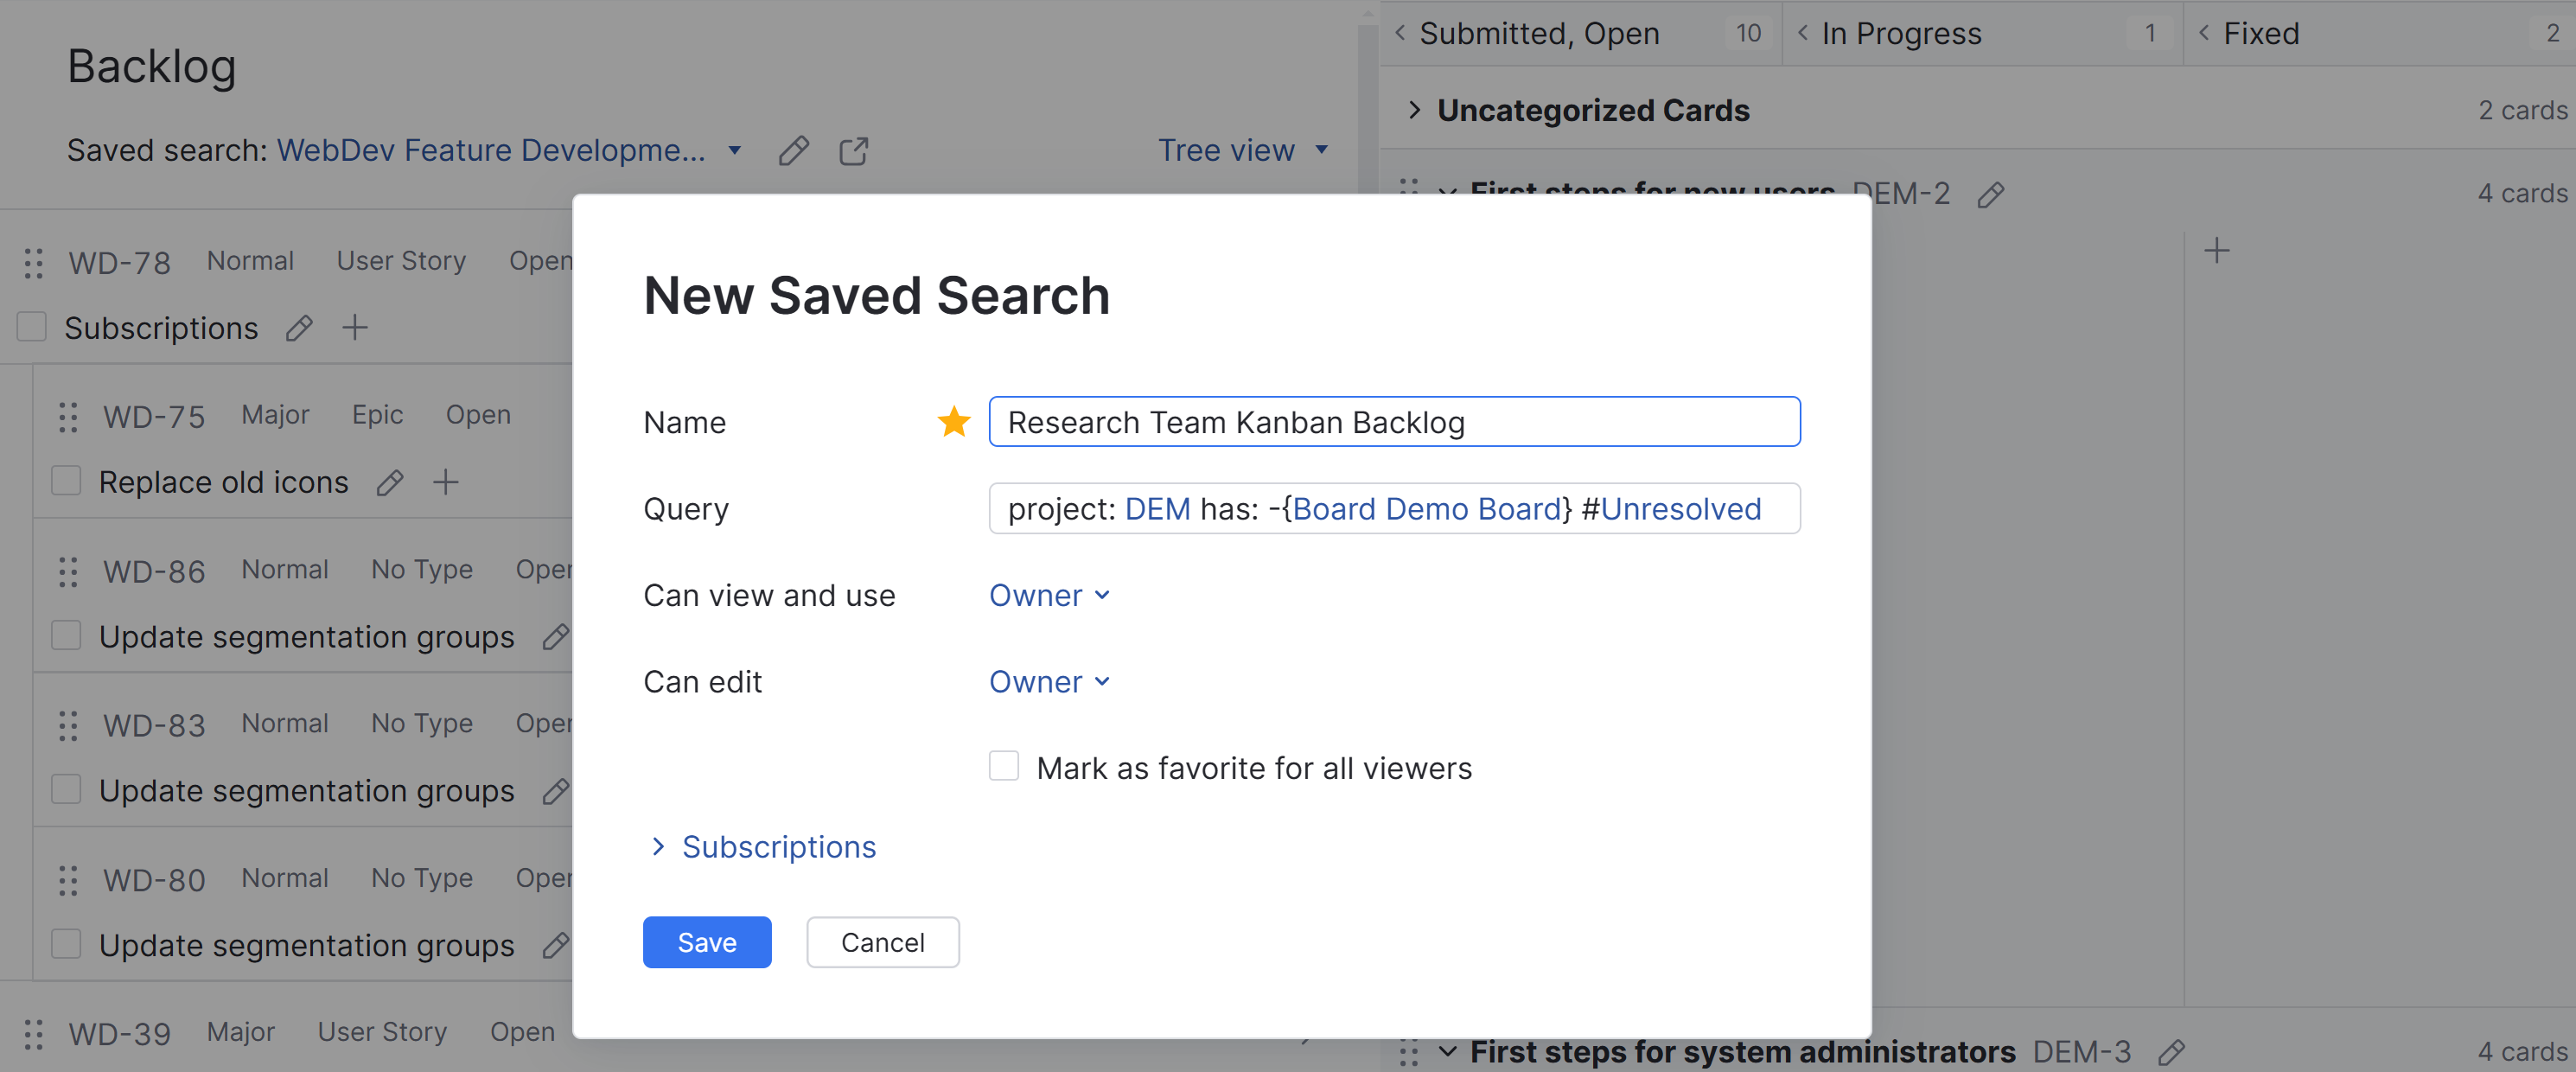Click inside the Name input field
The height and width of the screenshot is (1072, 2576).
click(x=1394, y=421)
